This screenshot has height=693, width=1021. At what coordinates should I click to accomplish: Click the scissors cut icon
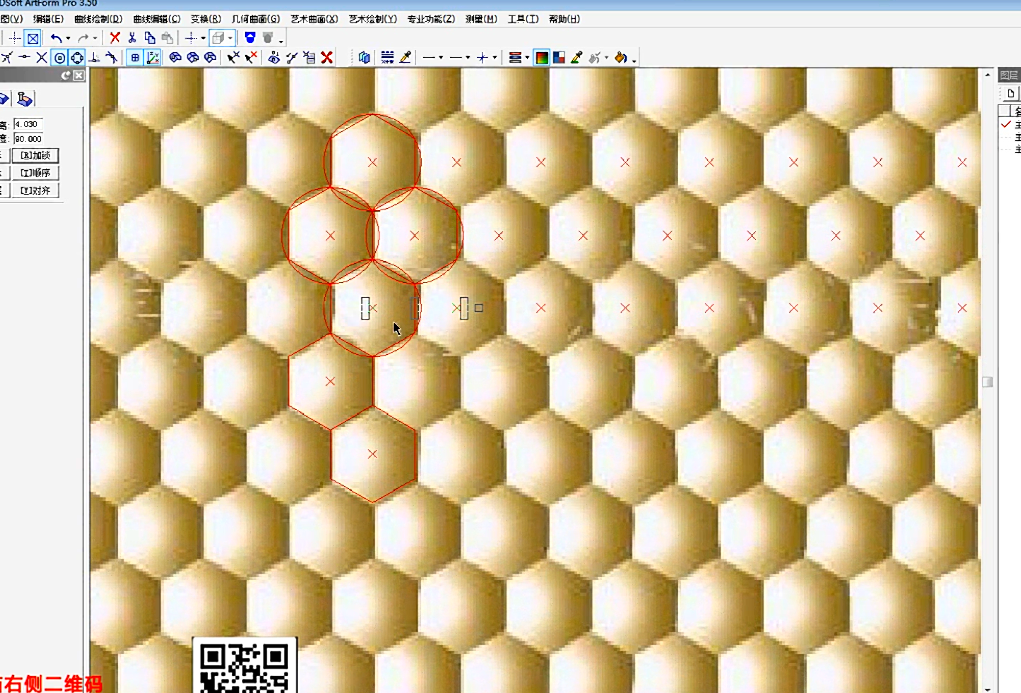(132, 38)
